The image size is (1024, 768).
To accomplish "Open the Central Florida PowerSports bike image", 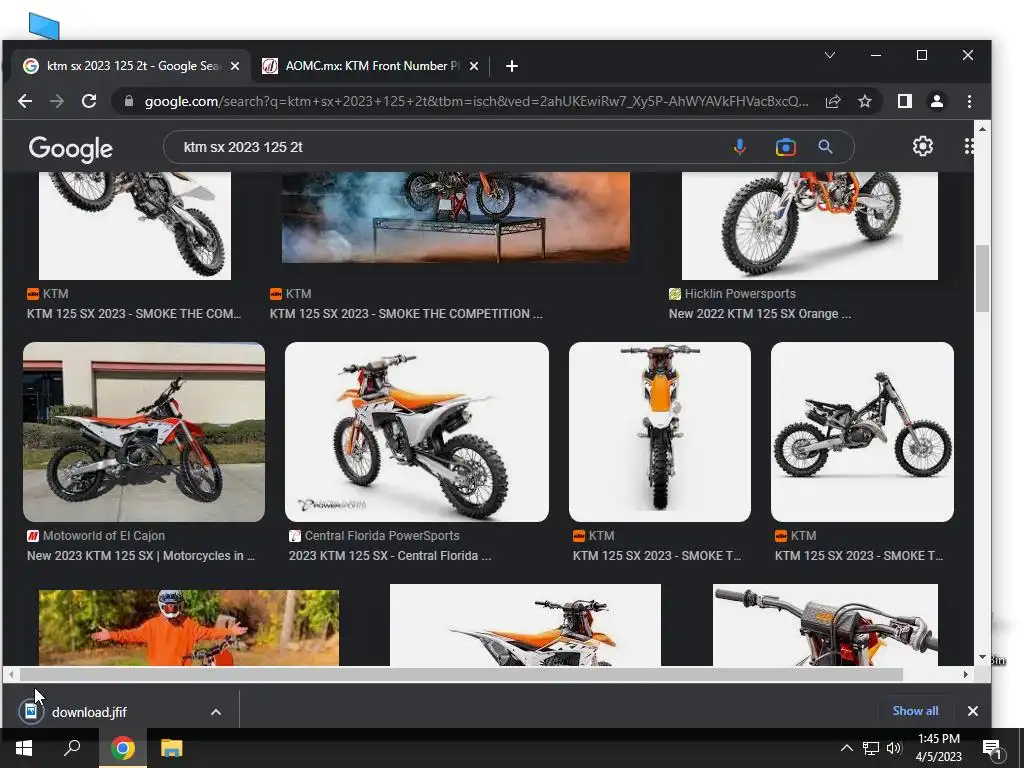I will click(417, 432).
